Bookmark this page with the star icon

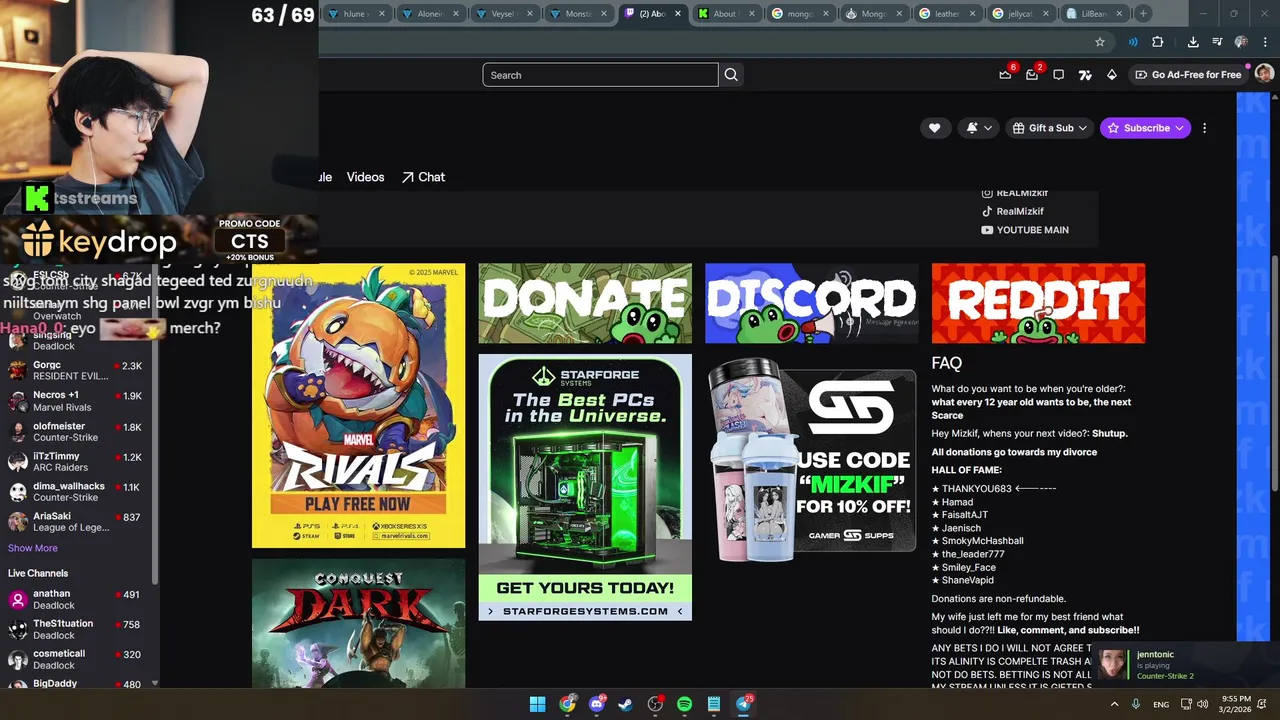point(1100,42)
